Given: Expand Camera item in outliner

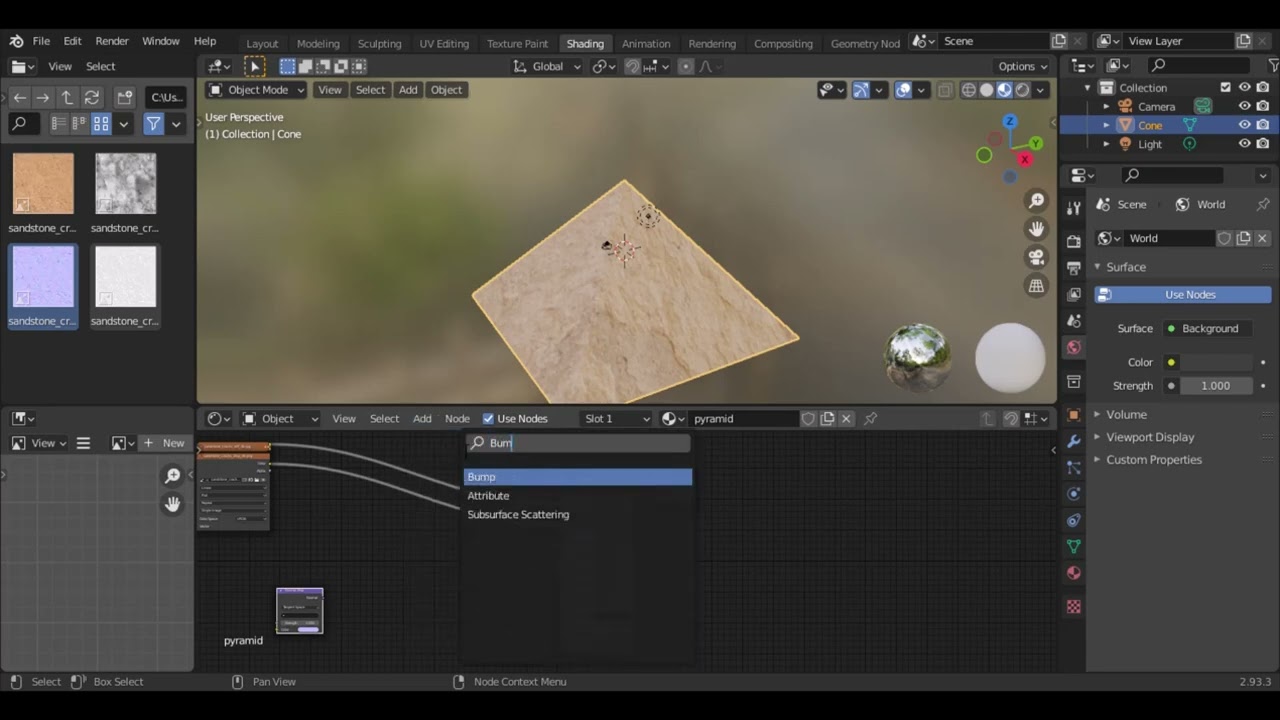Looking at the screenshot, I should (x=1106, y=106).
